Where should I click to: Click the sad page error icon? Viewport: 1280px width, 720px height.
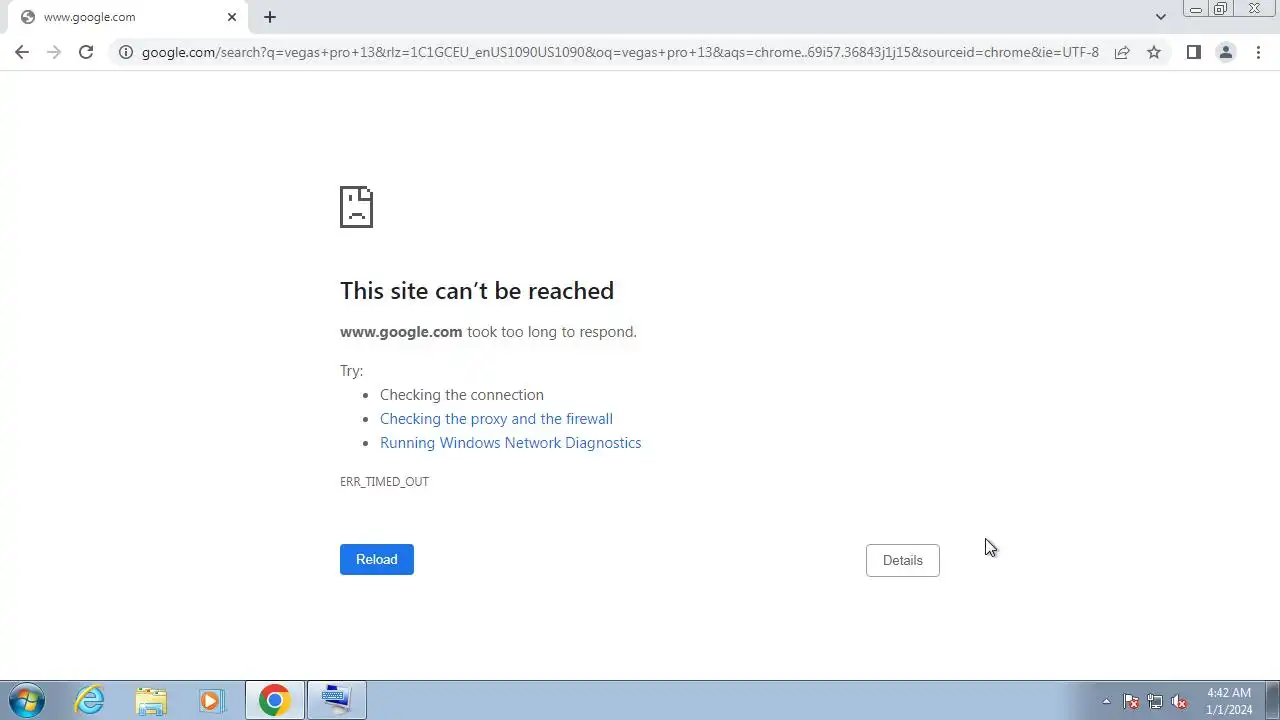[x=356, y=207]
